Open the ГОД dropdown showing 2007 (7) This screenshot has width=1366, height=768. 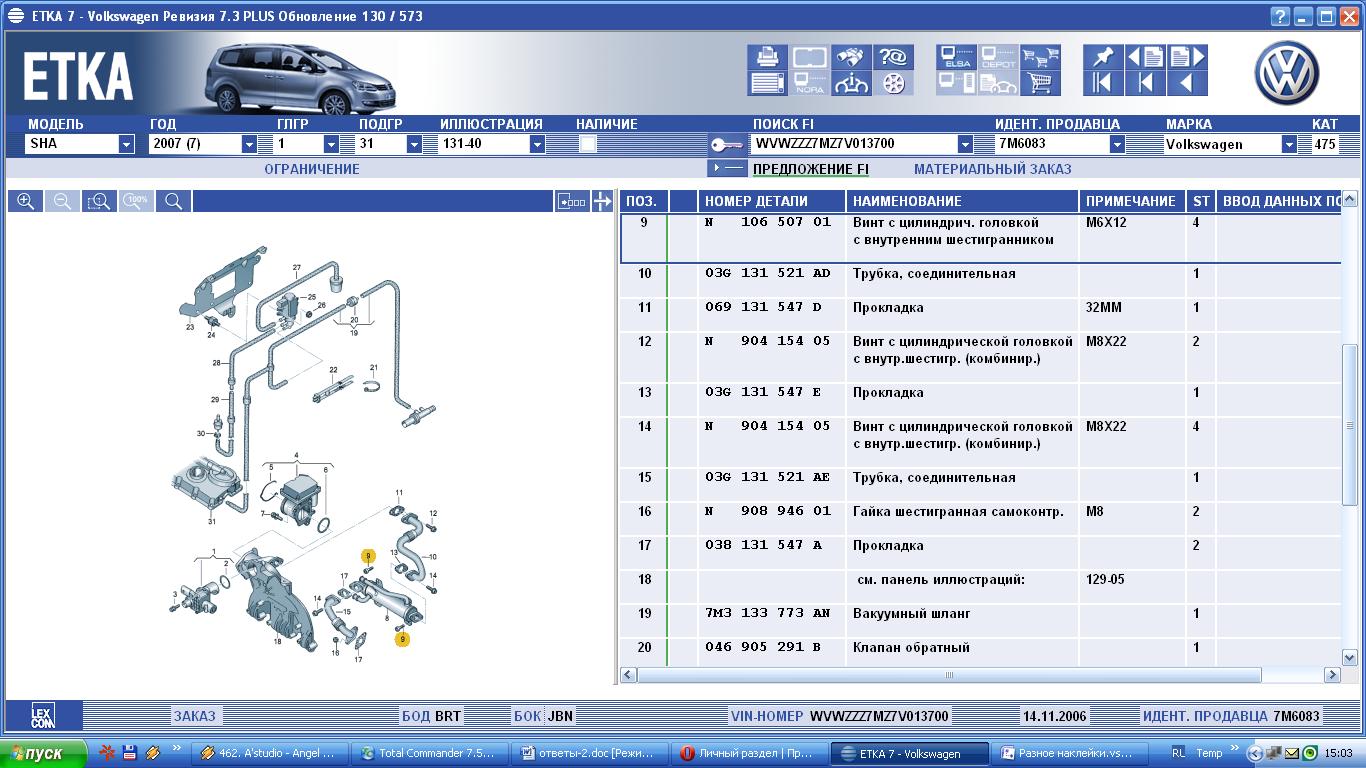point(249,144)
